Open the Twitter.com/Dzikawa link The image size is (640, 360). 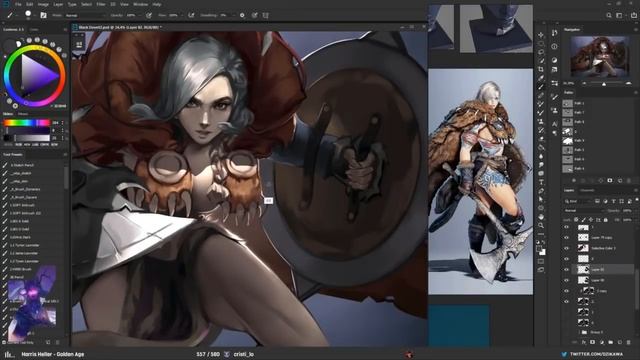coord(596,354)
